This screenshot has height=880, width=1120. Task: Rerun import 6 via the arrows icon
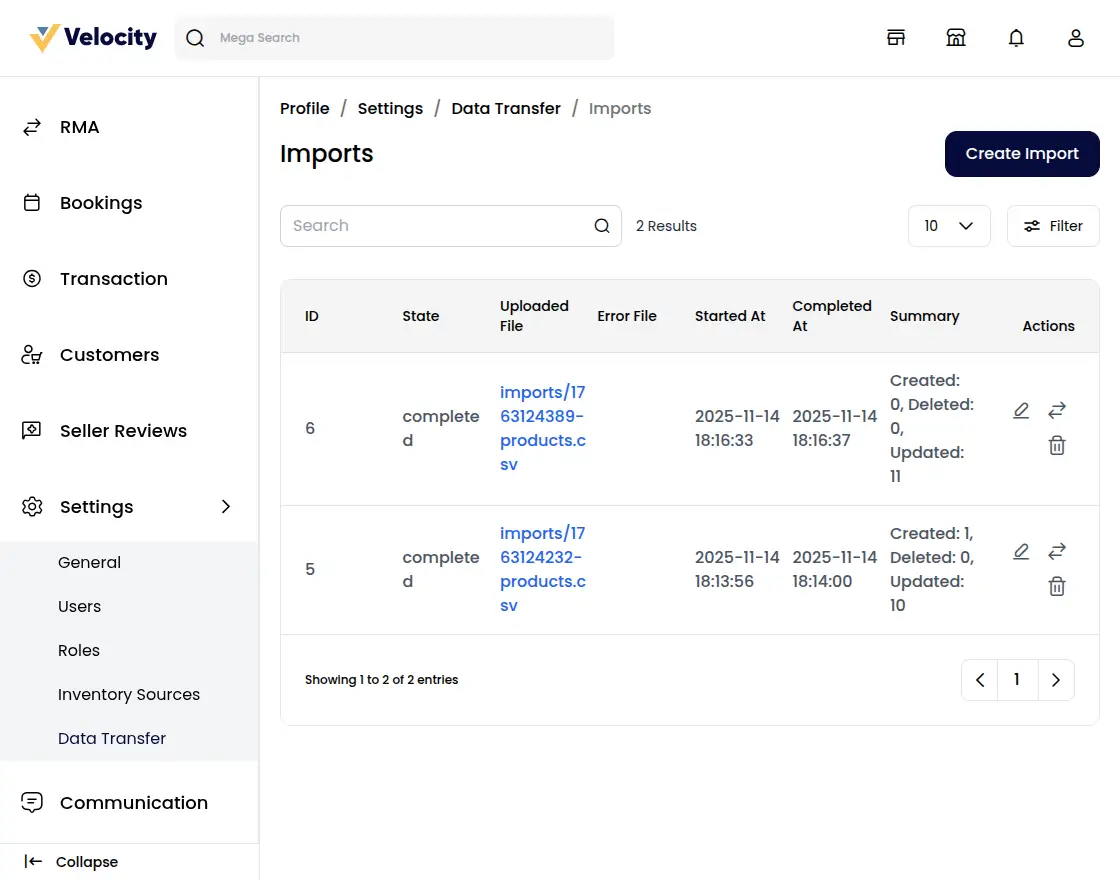[1057, 410]
